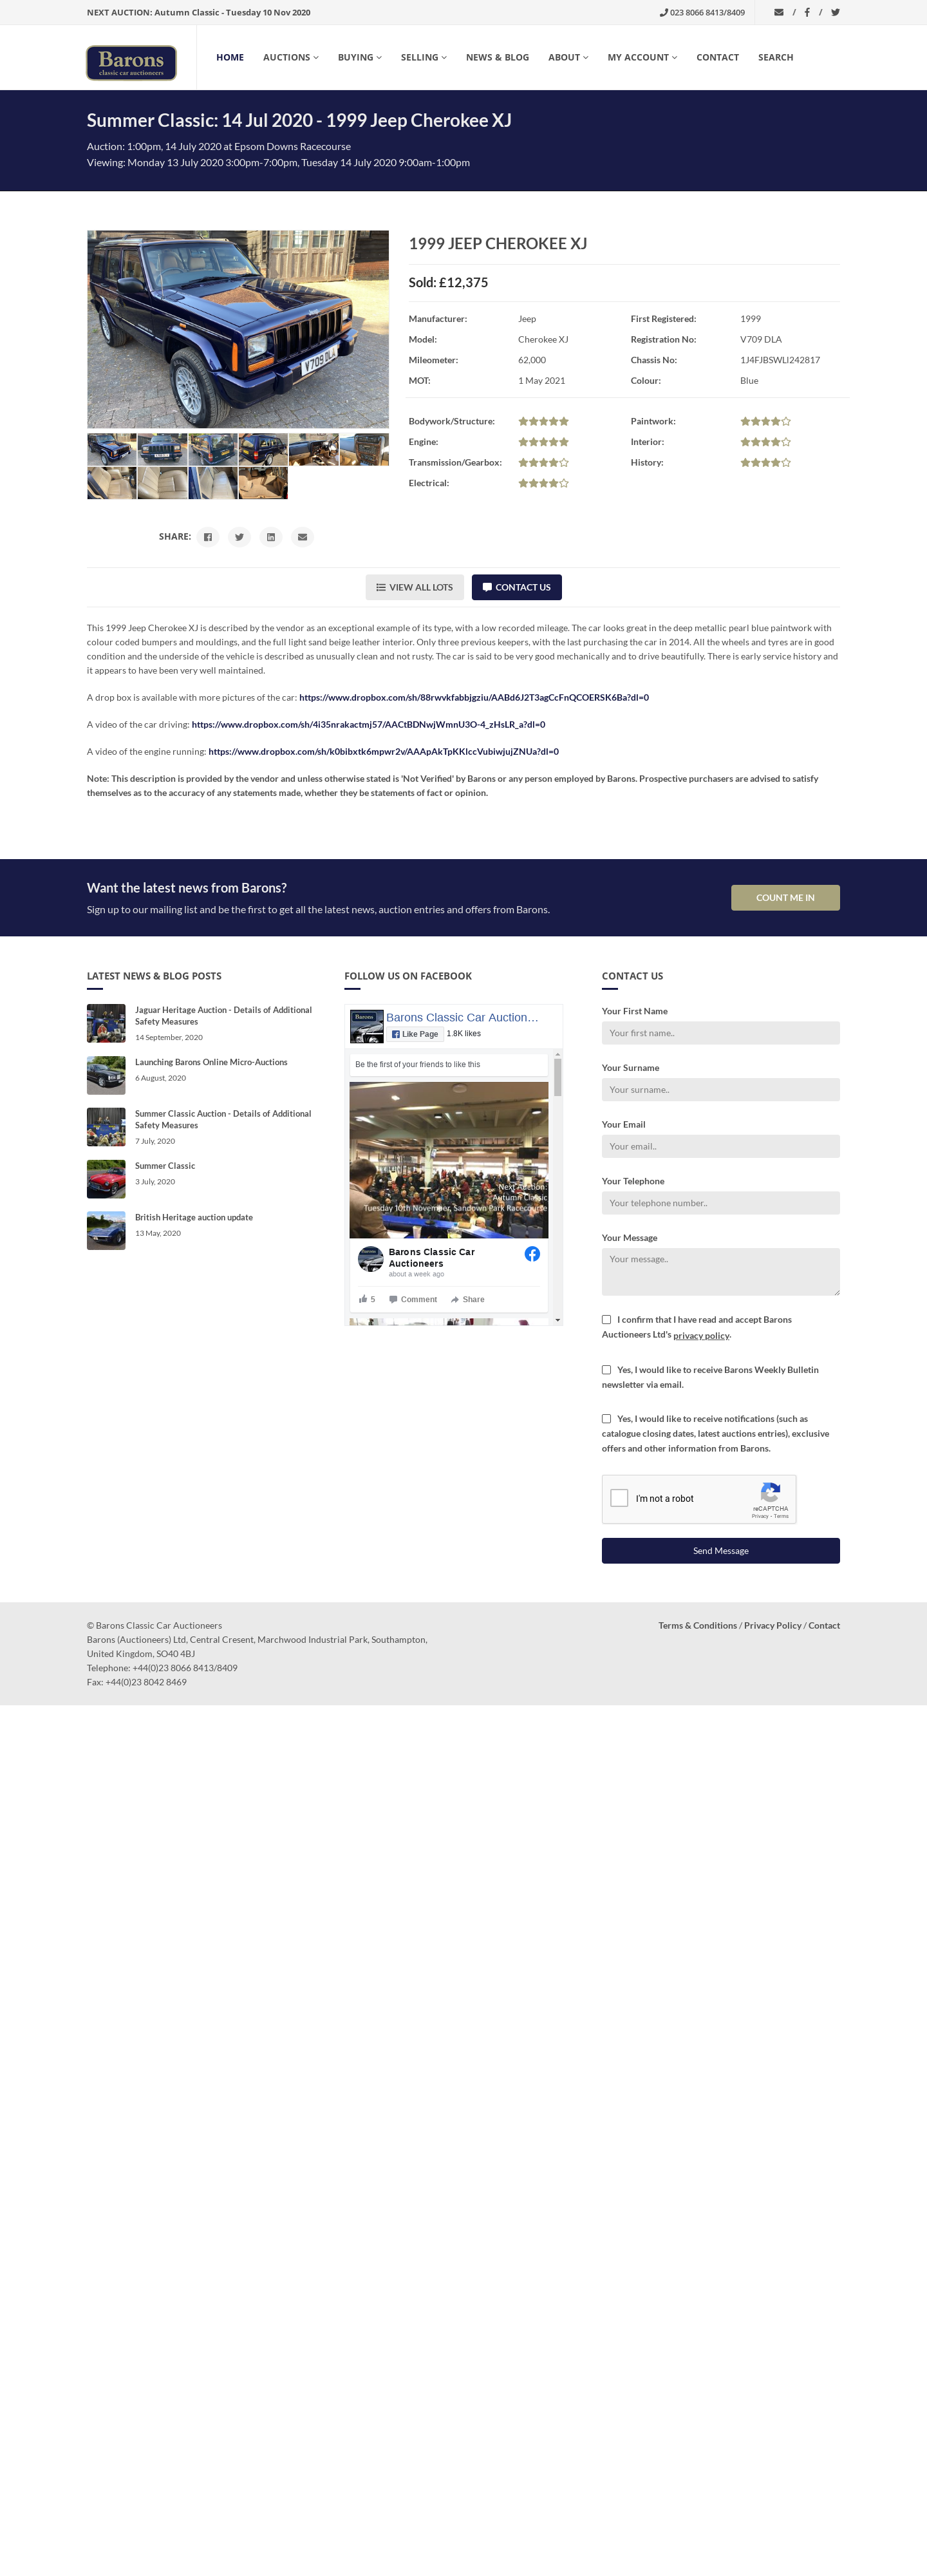Open News & Blog page
This screenshot has width=927, height=2576.
497,58
